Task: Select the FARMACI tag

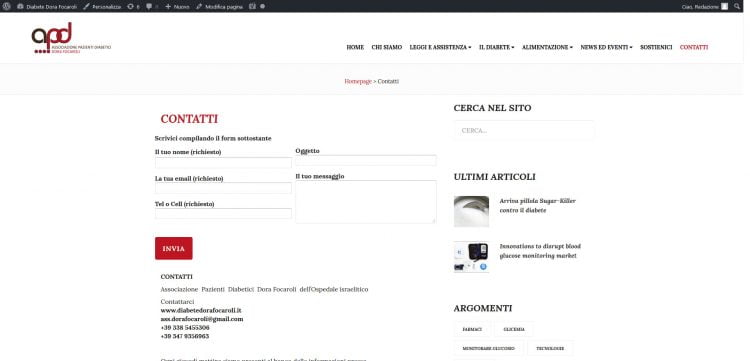Action: (x=472, y=329)
